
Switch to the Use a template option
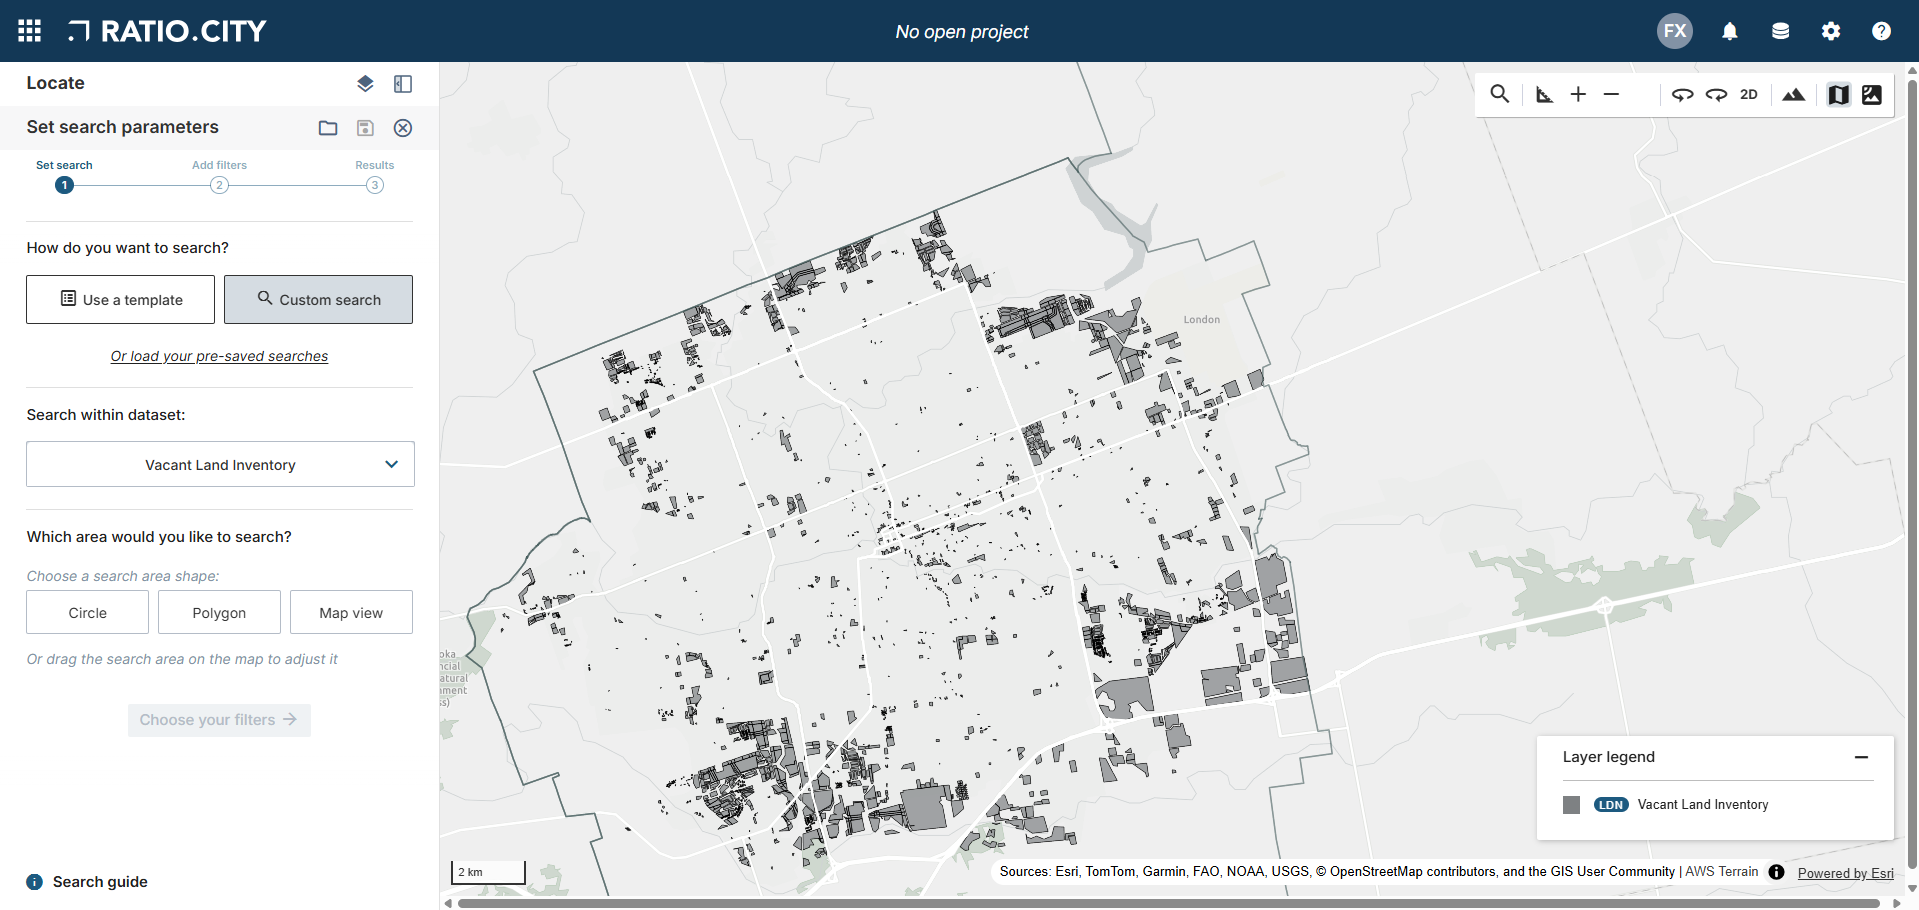pyautogui.click(x=120, y=299)
